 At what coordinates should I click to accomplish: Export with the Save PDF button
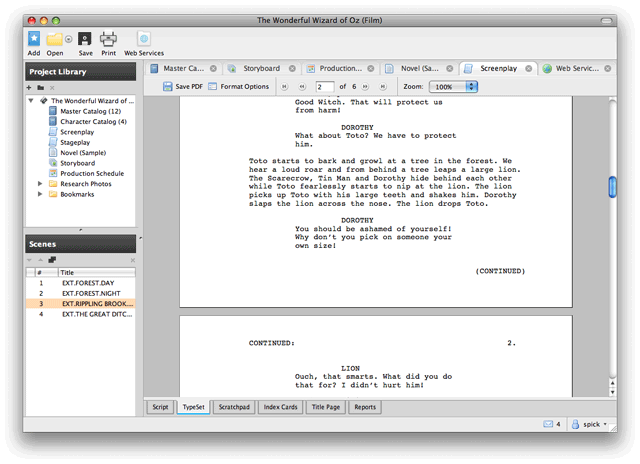[183, 87]
